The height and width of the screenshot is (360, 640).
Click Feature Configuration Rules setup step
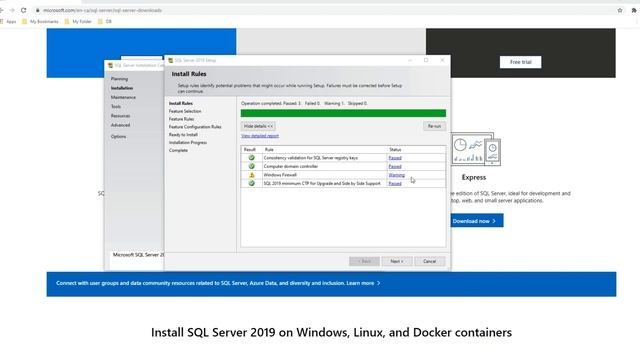click(195, 127)
